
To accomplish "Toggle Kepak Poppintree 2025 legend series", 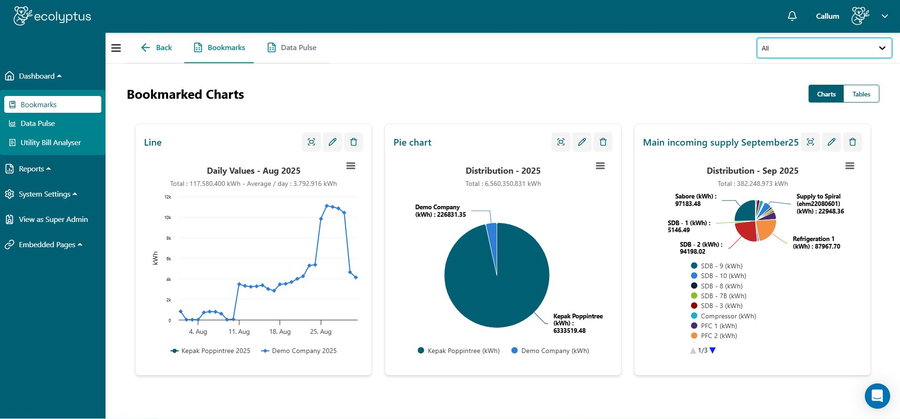I will coord(211,351).
